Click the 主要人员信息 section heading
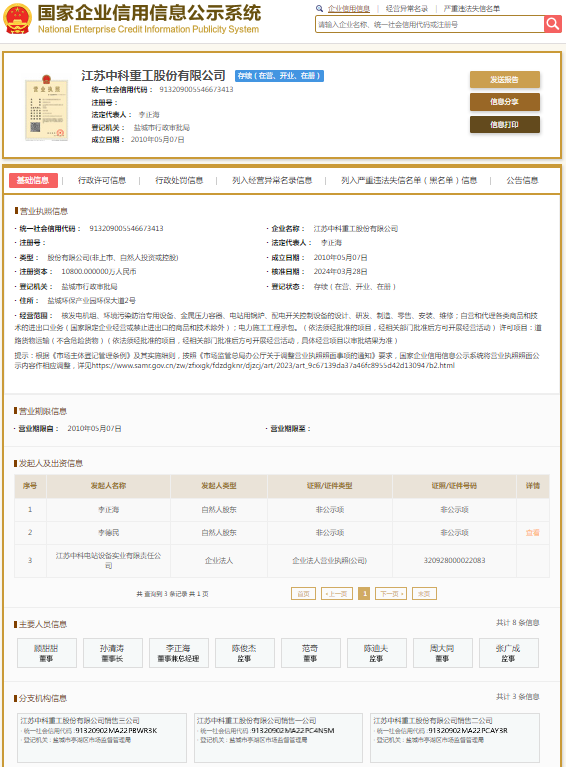The width and height of the screenshot is (566, 767). 43,625
